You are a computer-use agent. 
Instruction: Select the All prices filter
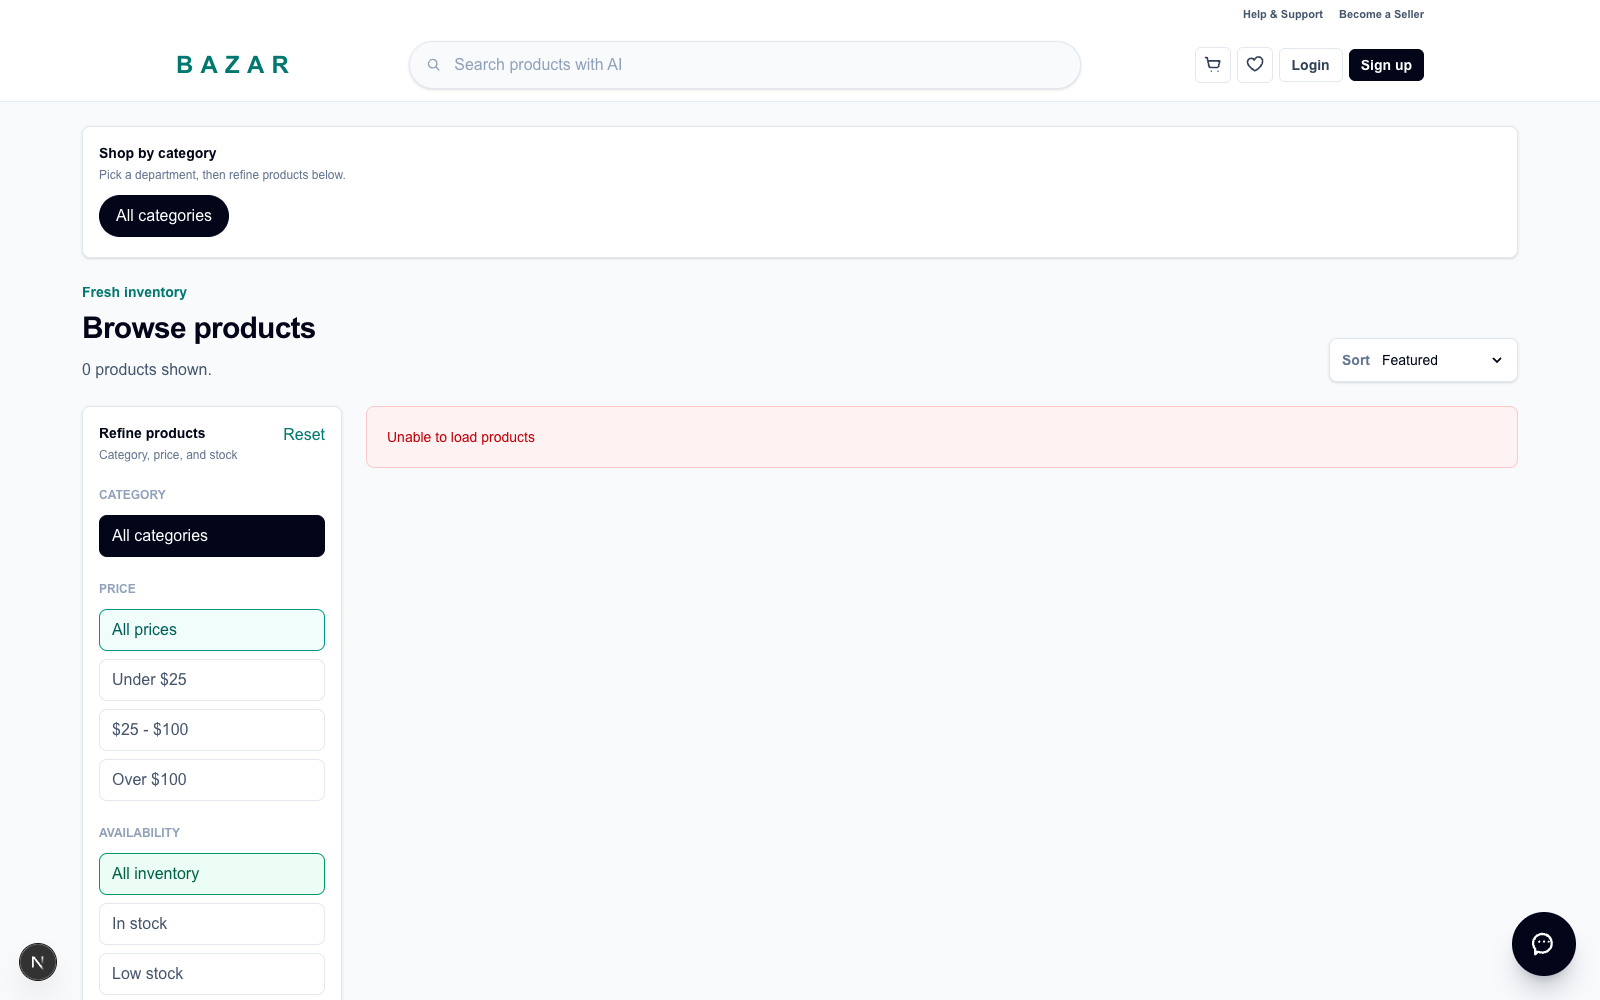pos(212,630)
